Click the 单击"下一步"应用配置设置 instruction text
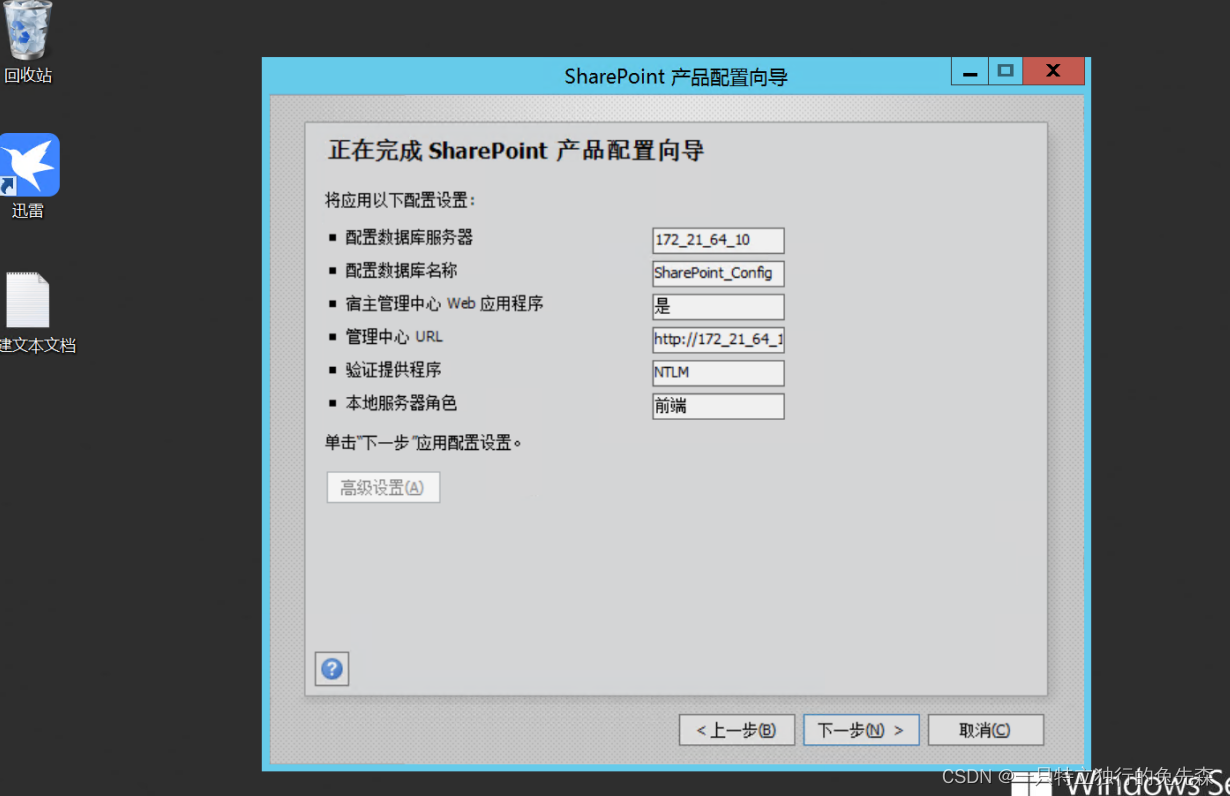This screenshot has width=1230, height=796. 424,442
